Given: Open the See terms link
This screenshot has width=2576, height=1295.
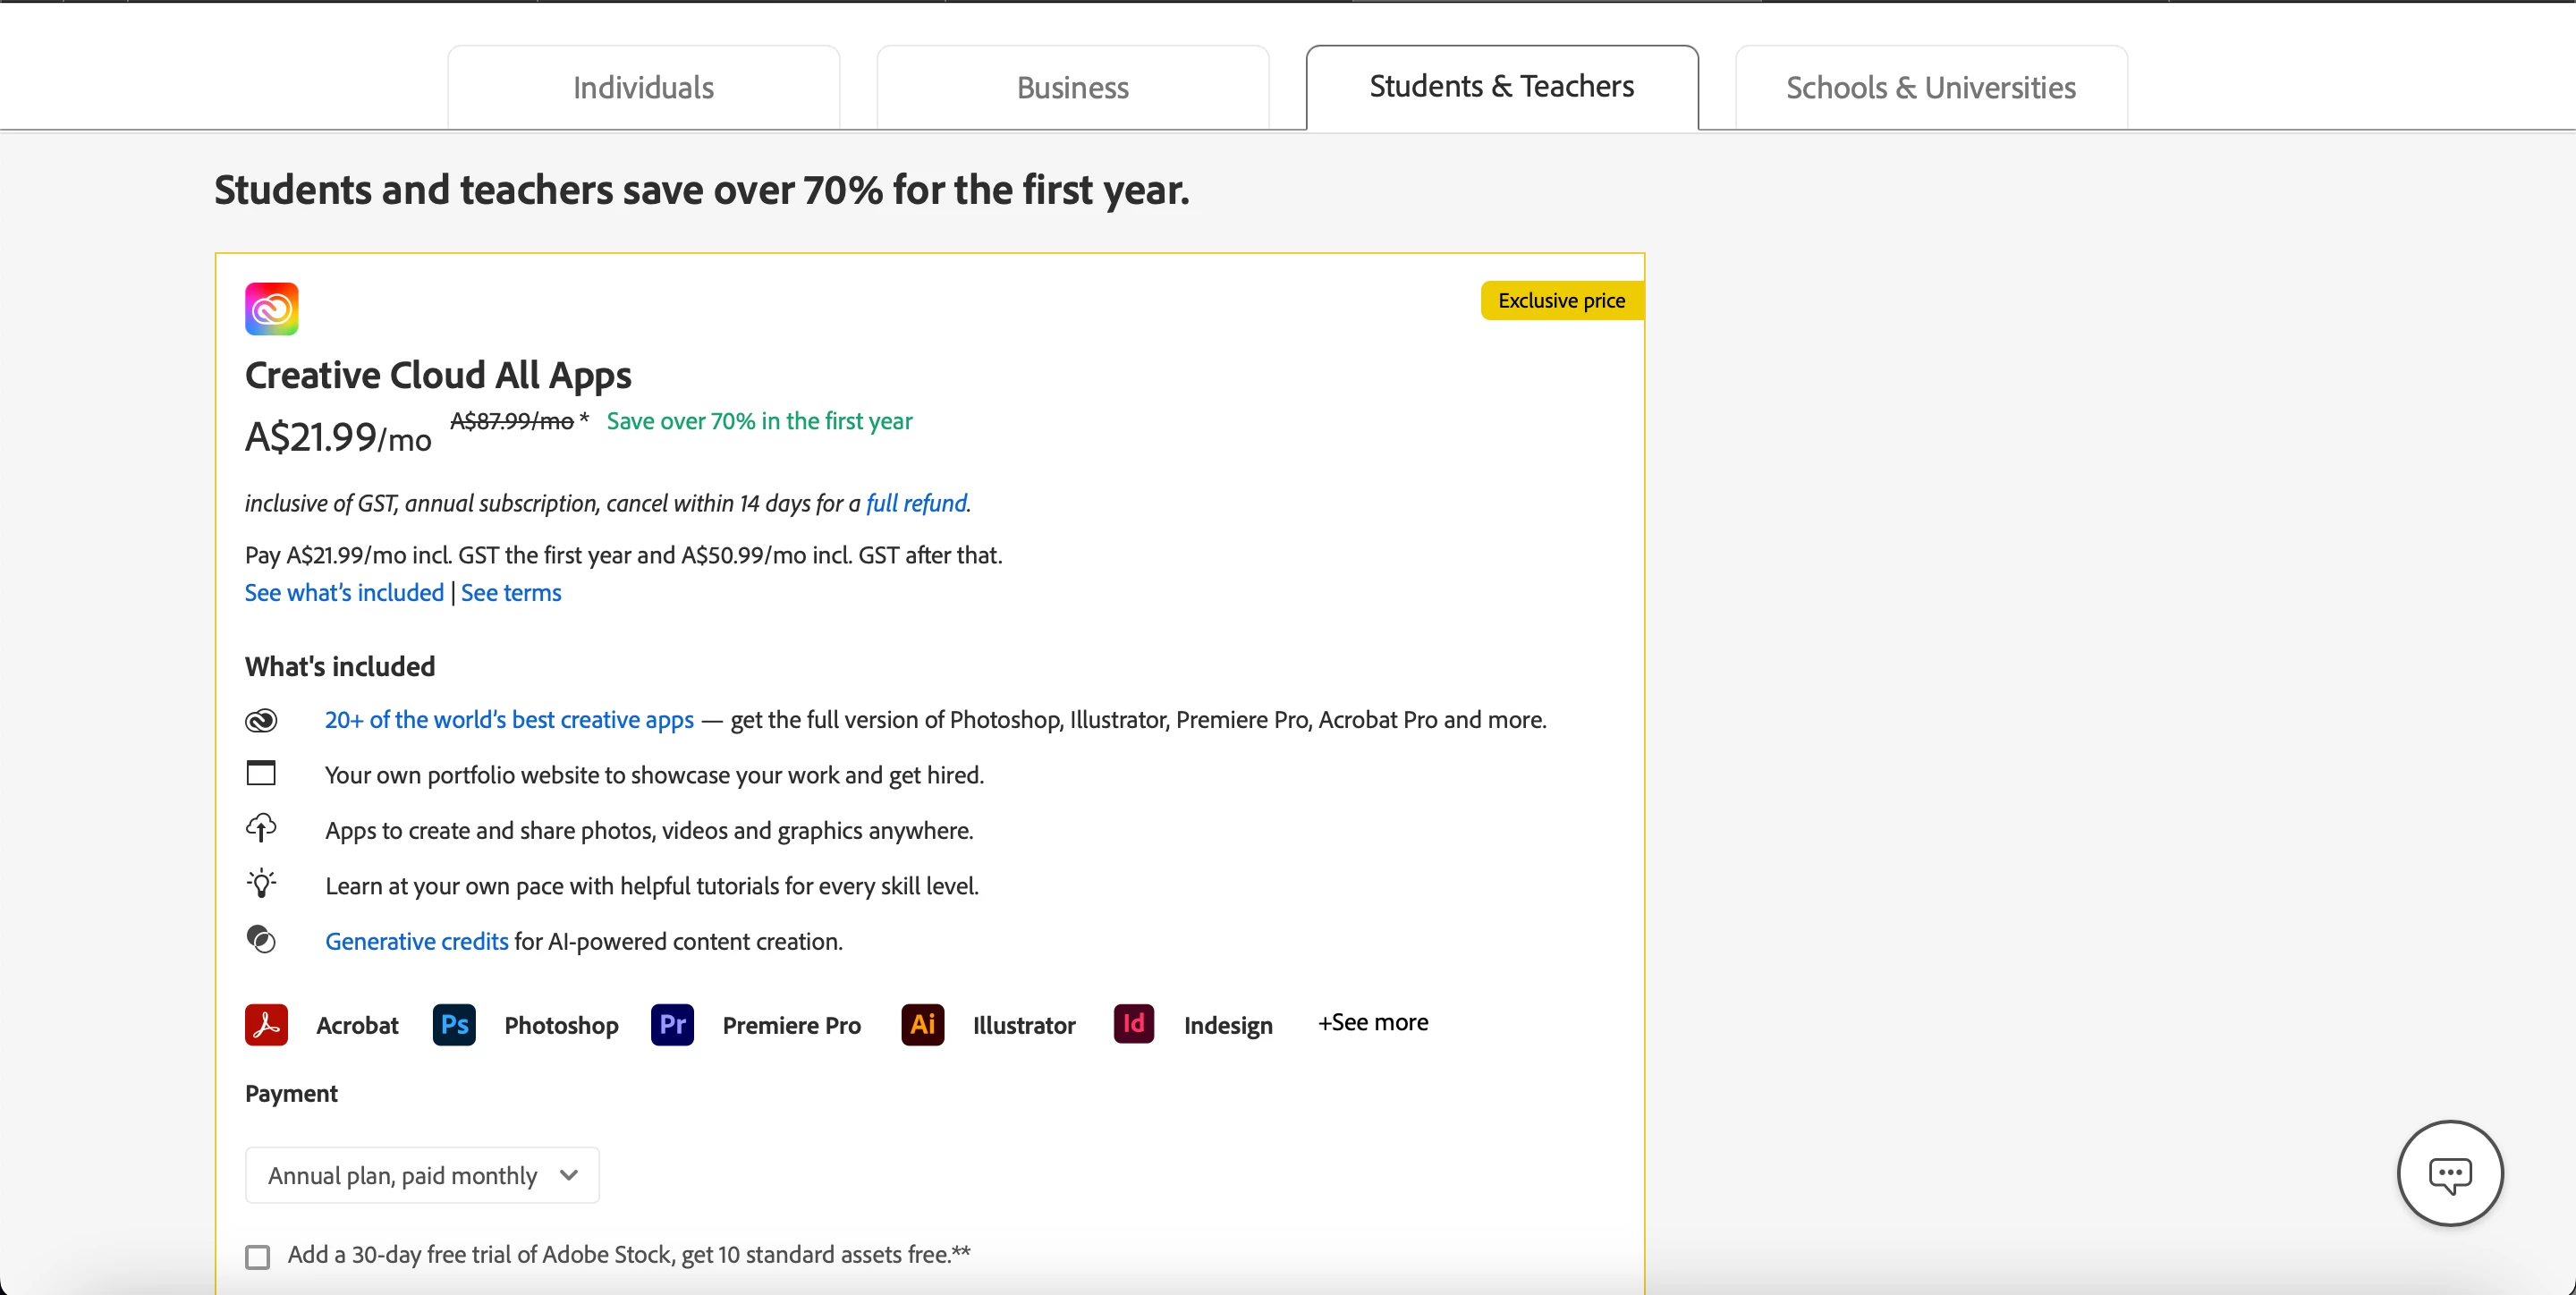Looking at the screenshot, I should 511,592.
